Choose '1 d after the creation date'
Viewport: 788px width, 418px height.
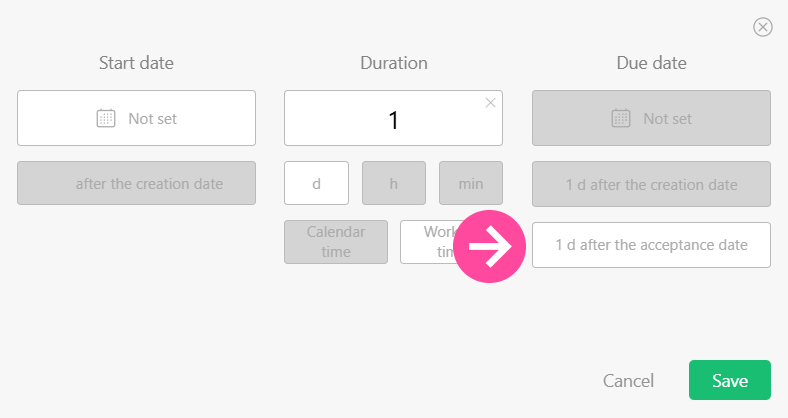(x=651, y=184)
